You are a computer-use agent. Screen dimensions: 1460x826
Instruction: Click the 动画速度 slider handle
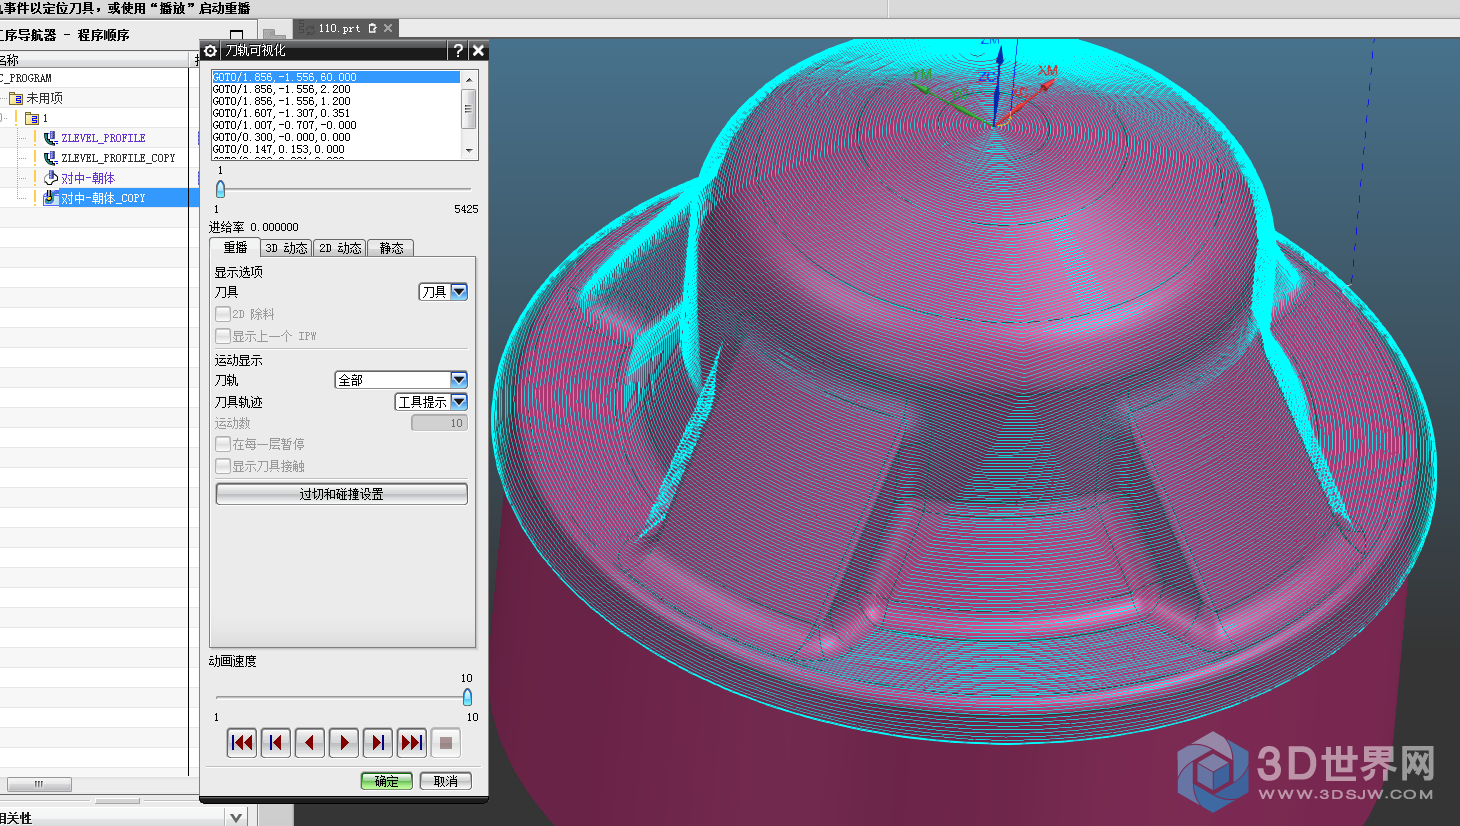pyautogui.click(x=467, y=697)
